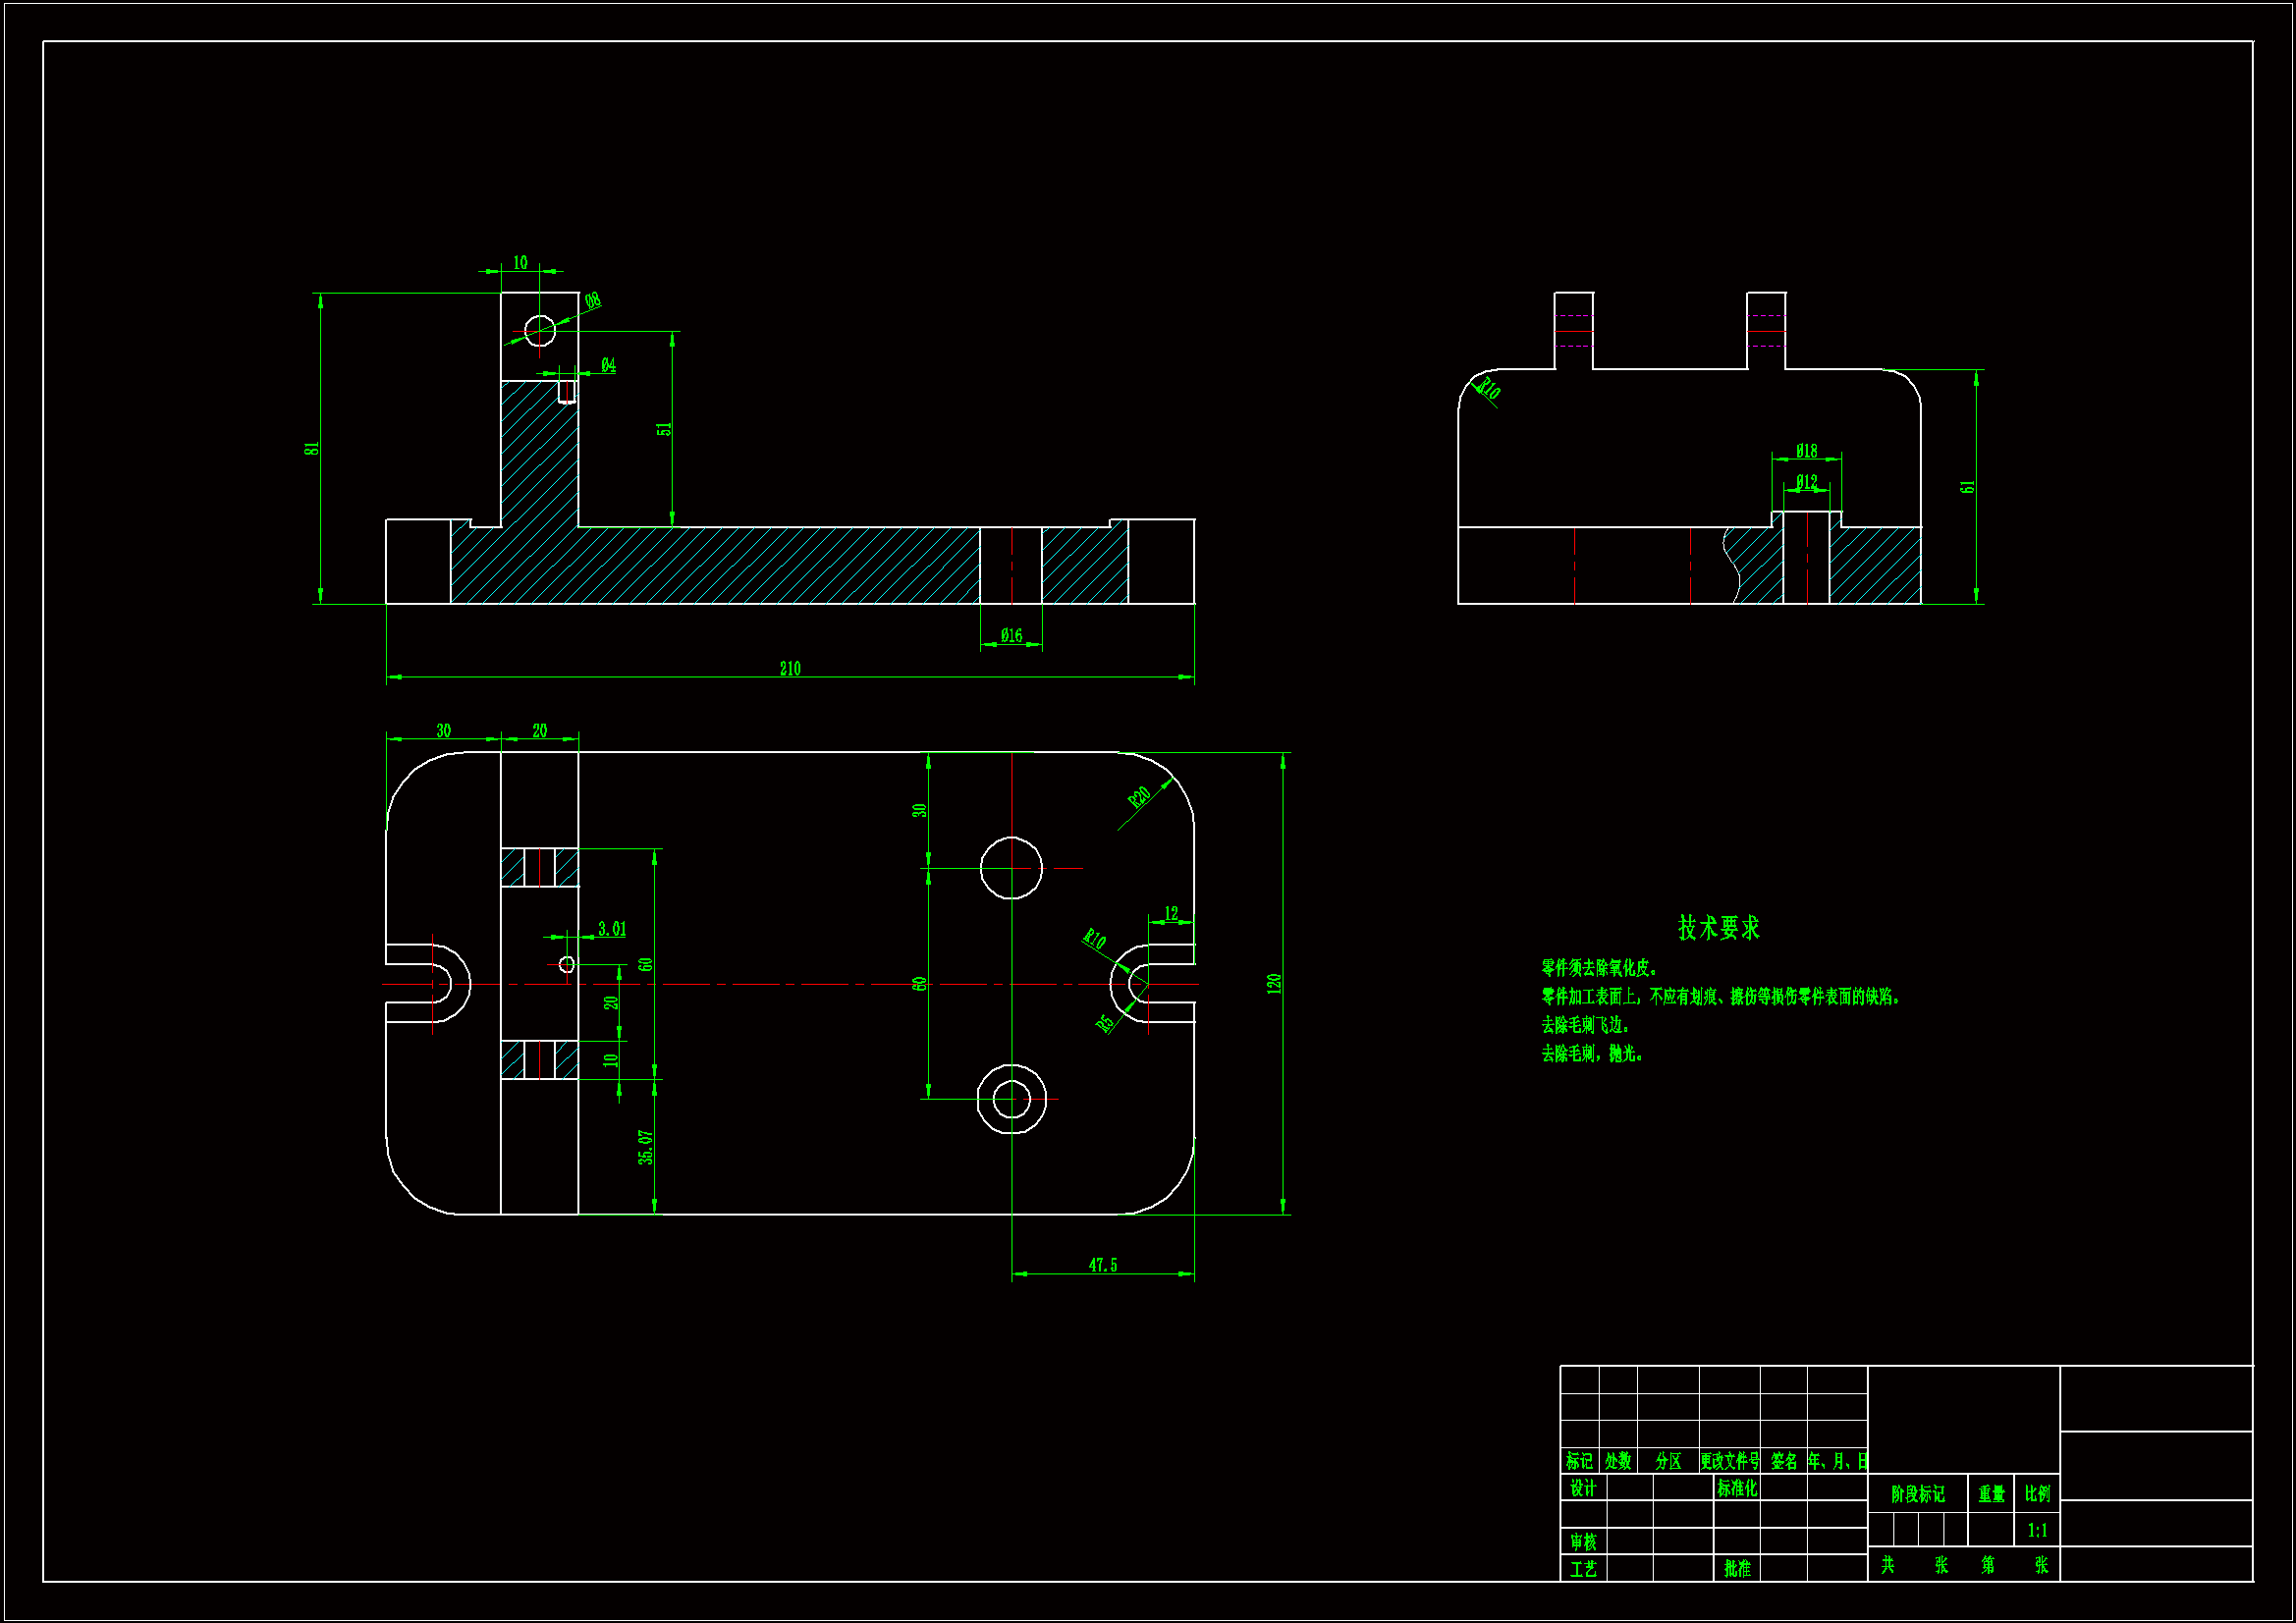Click the Ø8 hole dimension label

tap(593, 300)
